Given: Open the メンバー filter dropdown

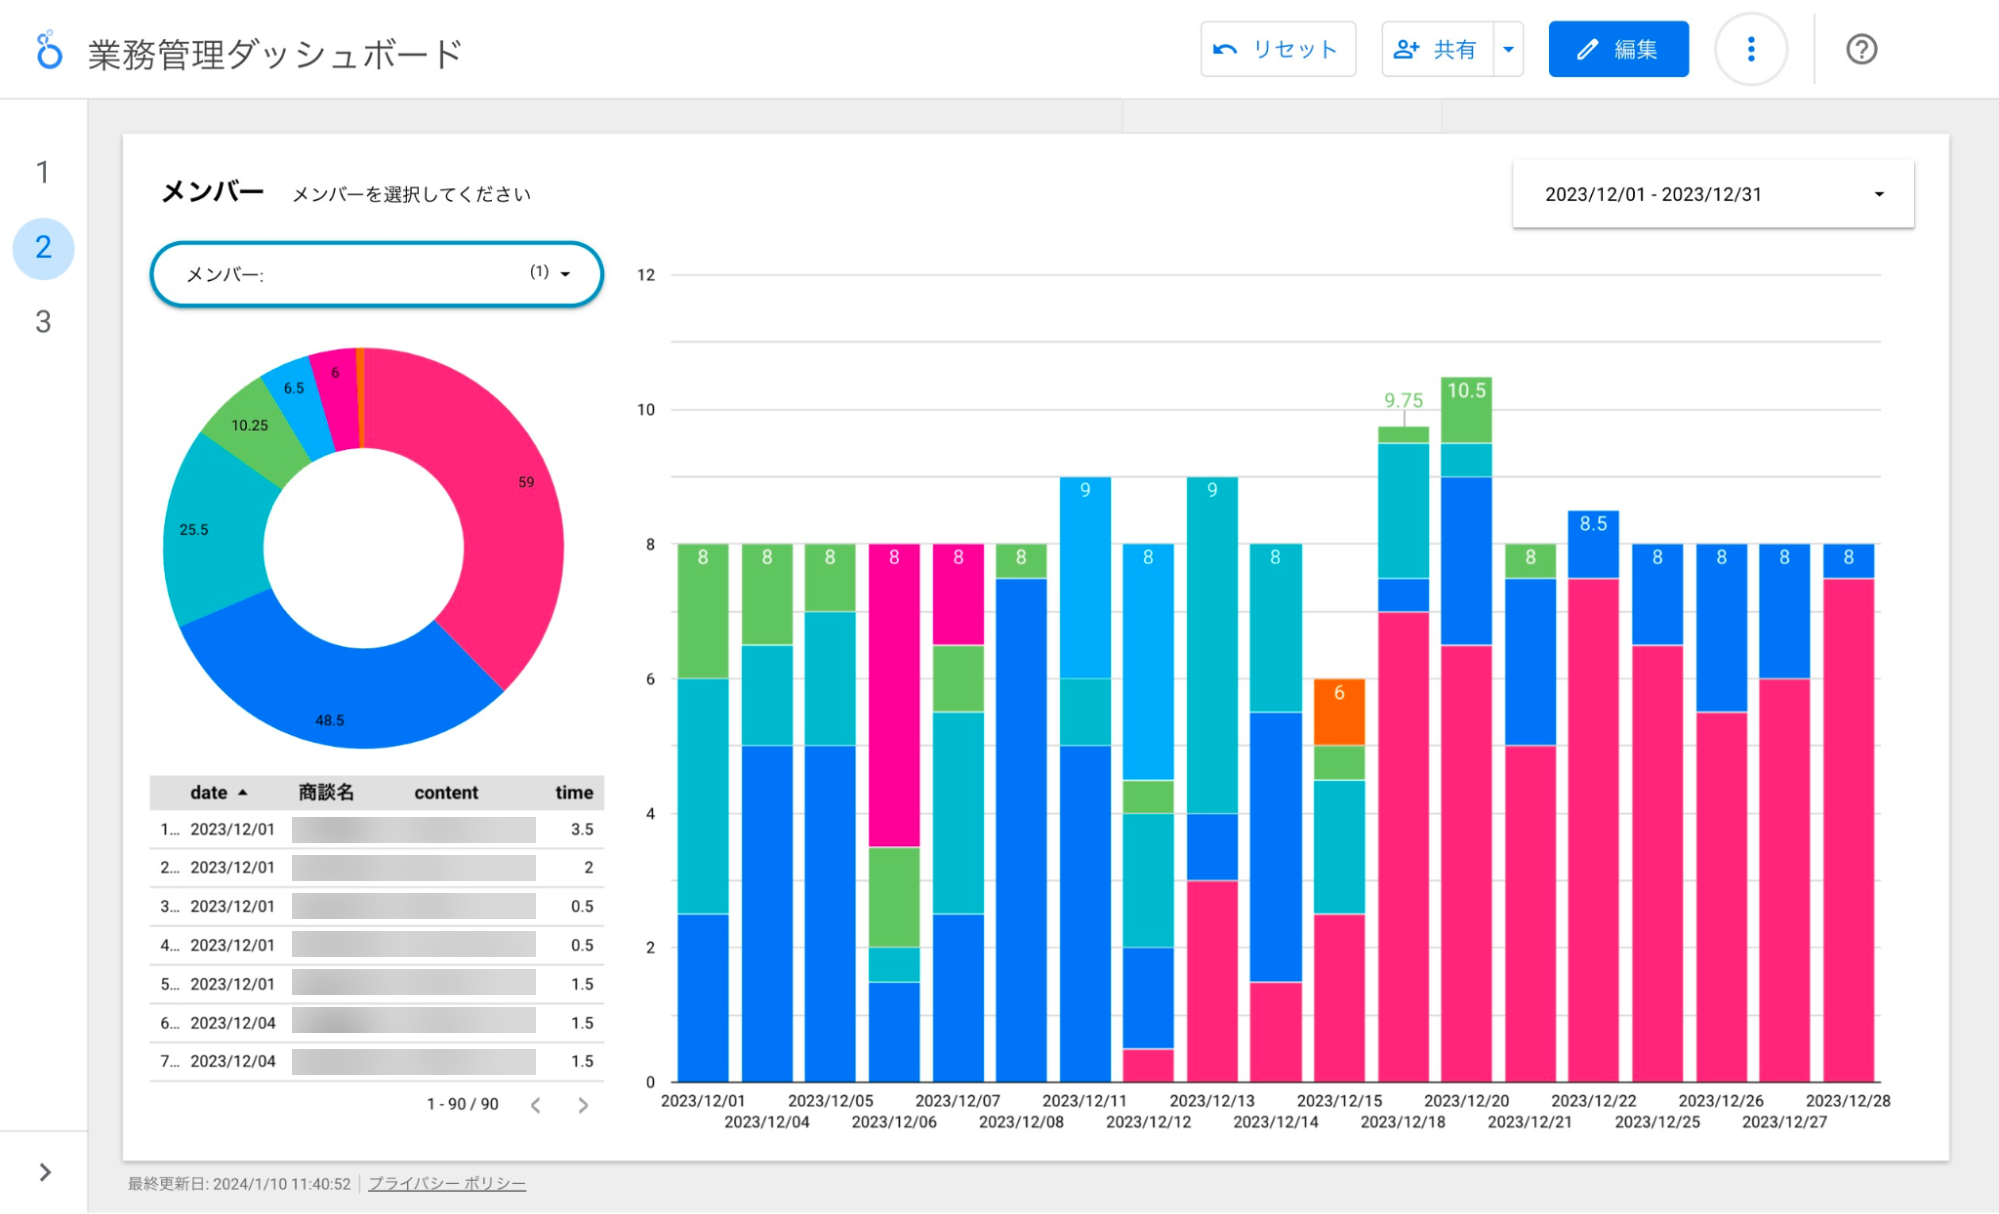Looking at the screenshot, I should pyautogui.click(x=376, y=274).
